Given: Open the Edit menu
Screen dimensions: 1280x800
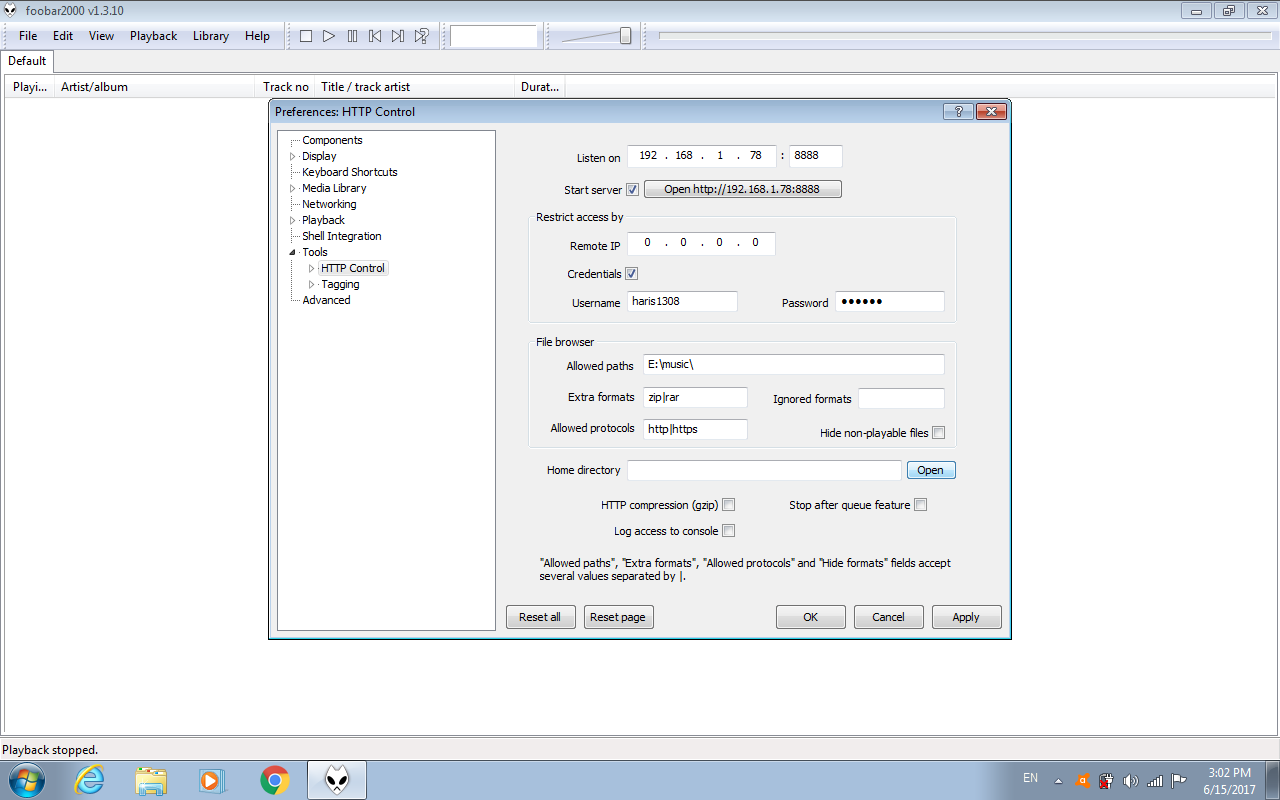Looking at the screenshot, I should pyautogui.click(x=63, y=36).
